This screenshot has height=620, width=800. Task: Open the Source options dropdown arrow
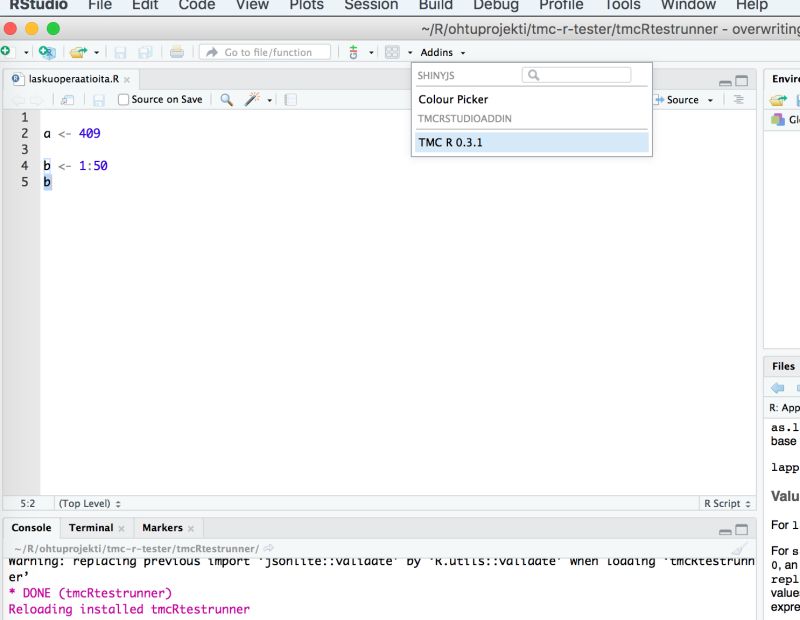(x=710, y=100)
